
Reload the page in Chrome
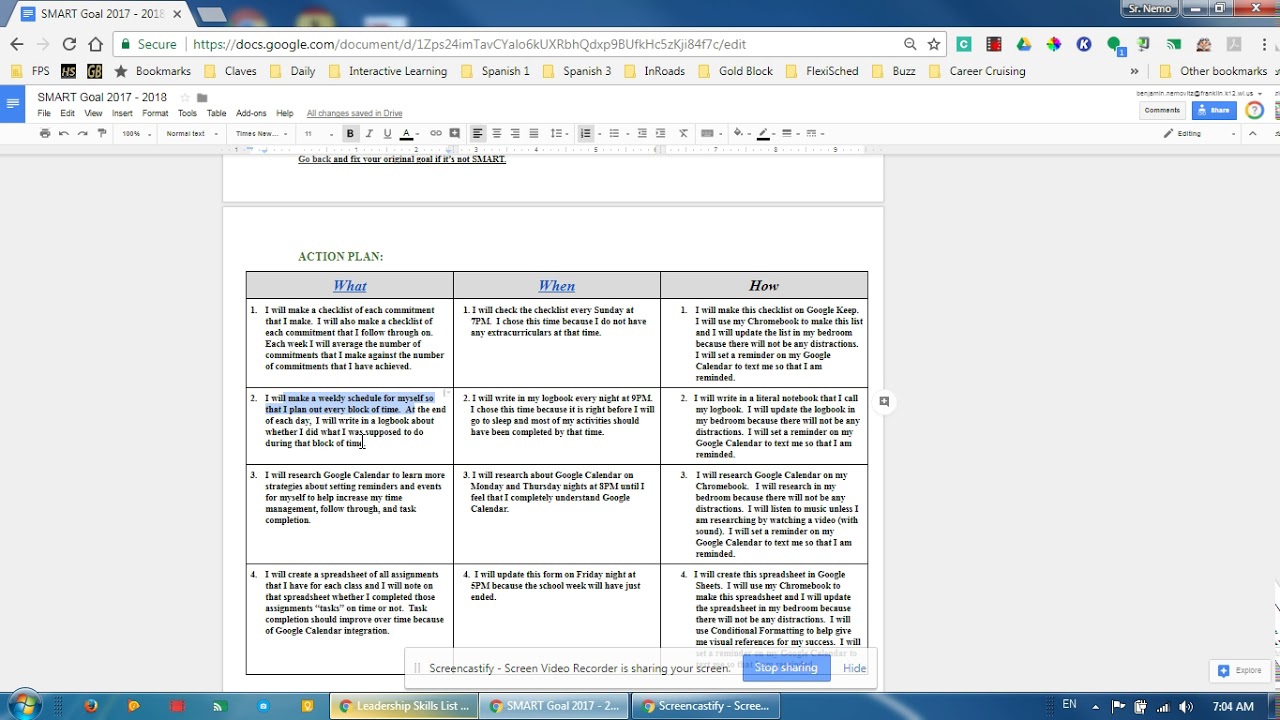[69, 44]
